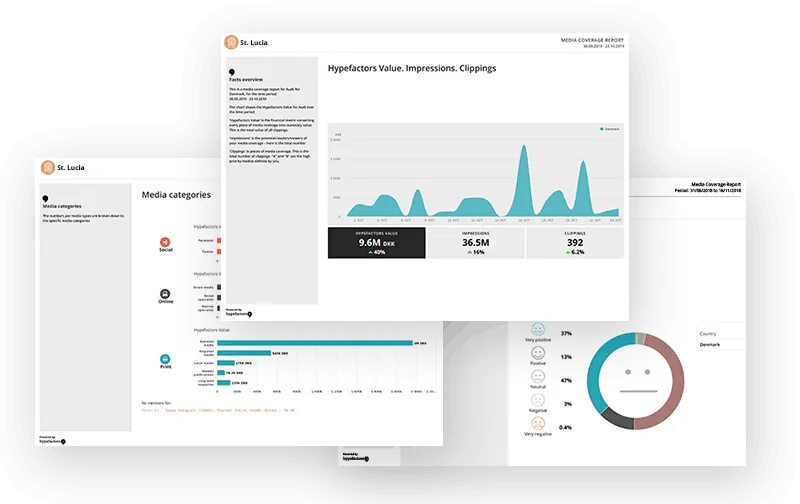Click the neutral face in the donut center

[x=638, y=381]
